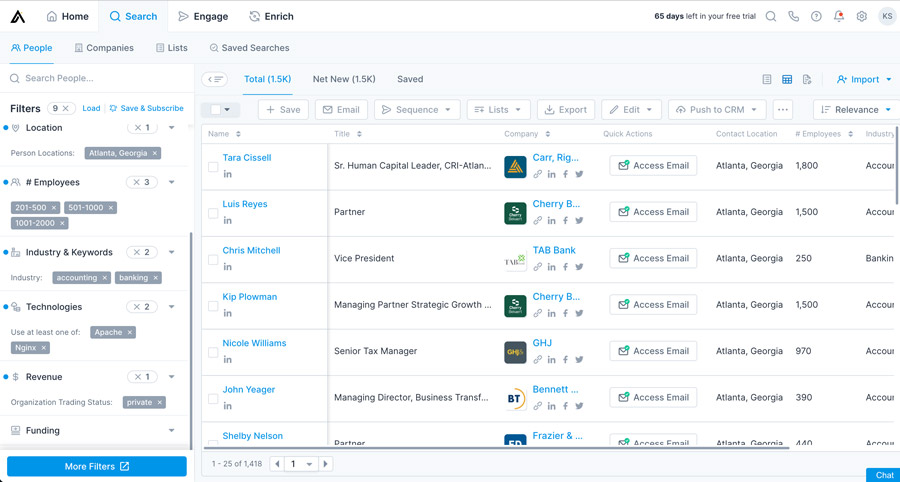Expand the Funding filter section
This screenshot has width=900, height=482.
pyautogui.click(x=172, y=431)
